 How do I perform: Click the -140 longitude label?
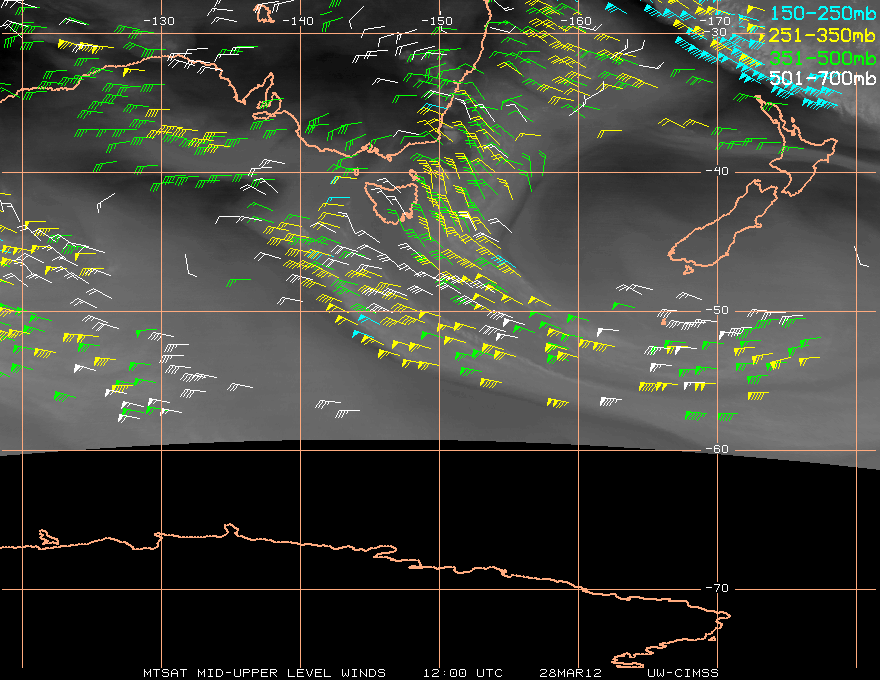298,21
